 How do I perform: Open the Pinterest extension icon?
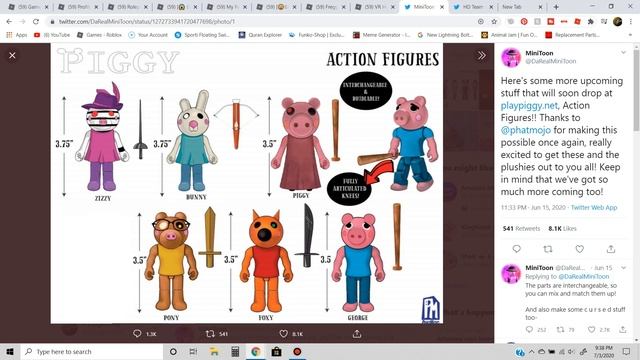(524, 21)
